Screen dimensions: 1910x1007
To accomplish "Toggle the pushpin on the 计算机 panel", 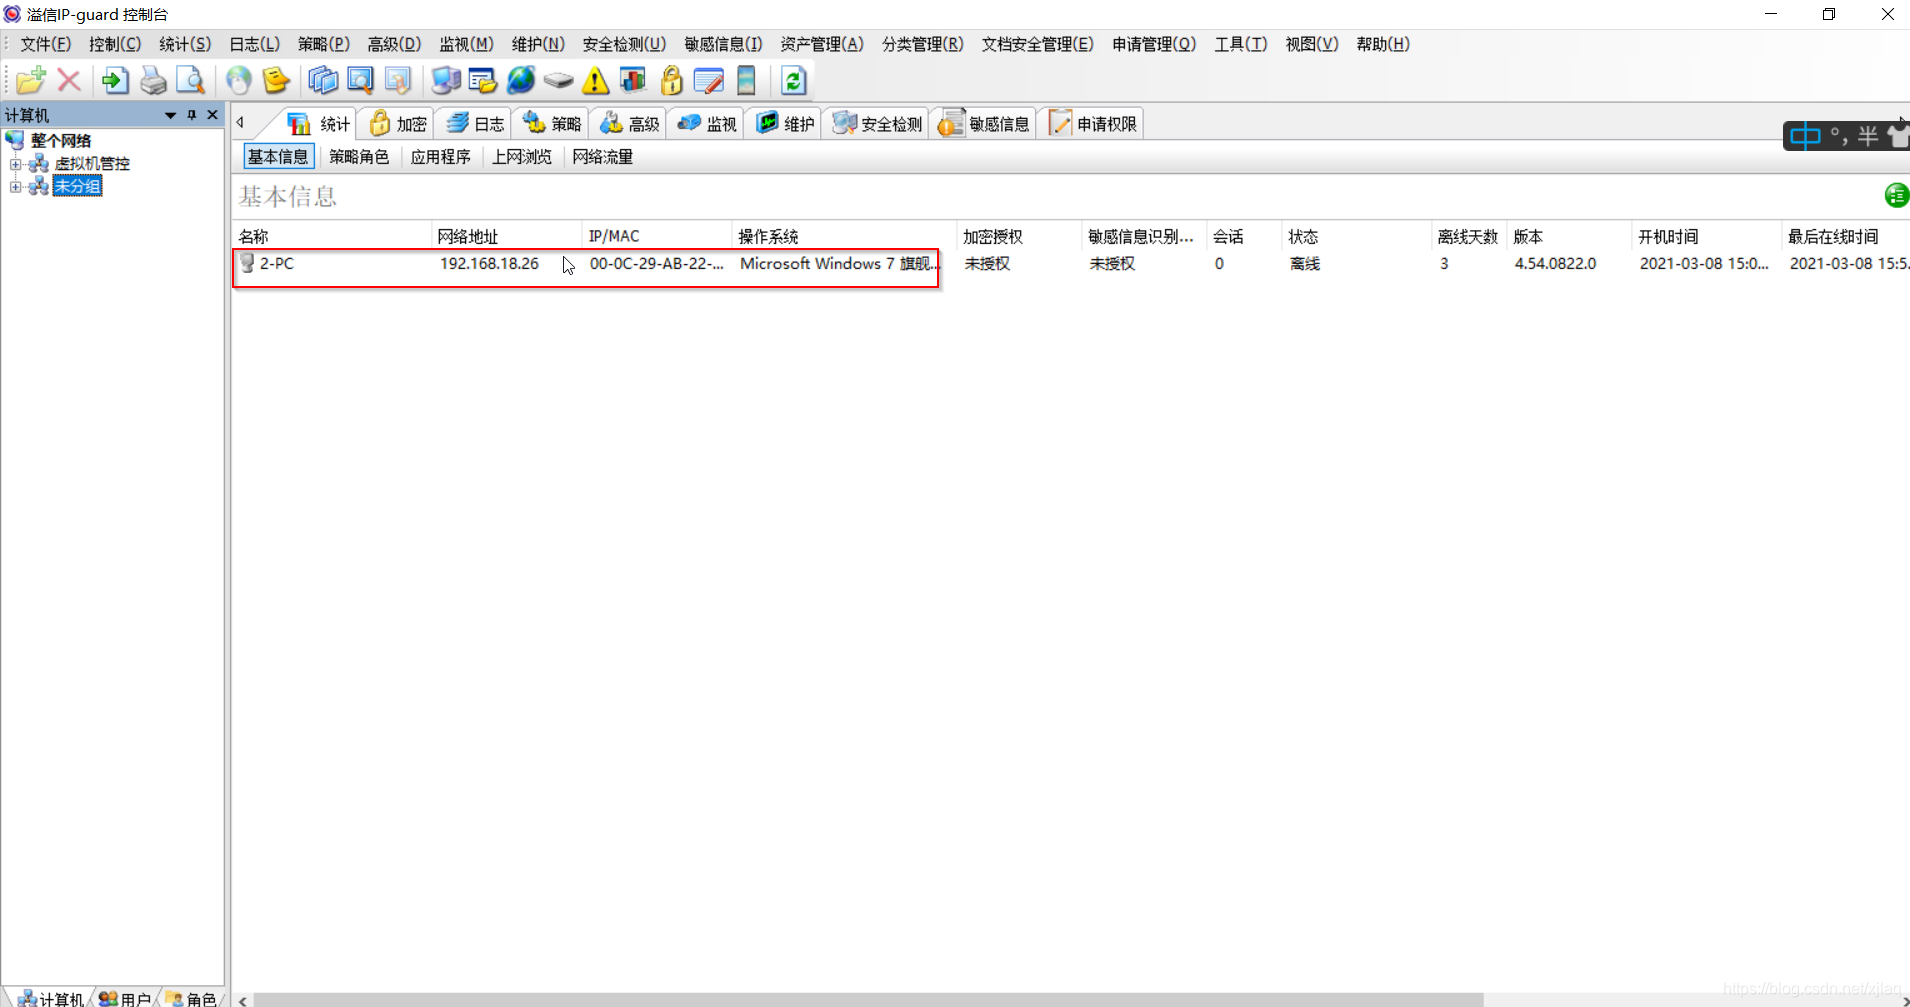I will [x=191, y=114].
